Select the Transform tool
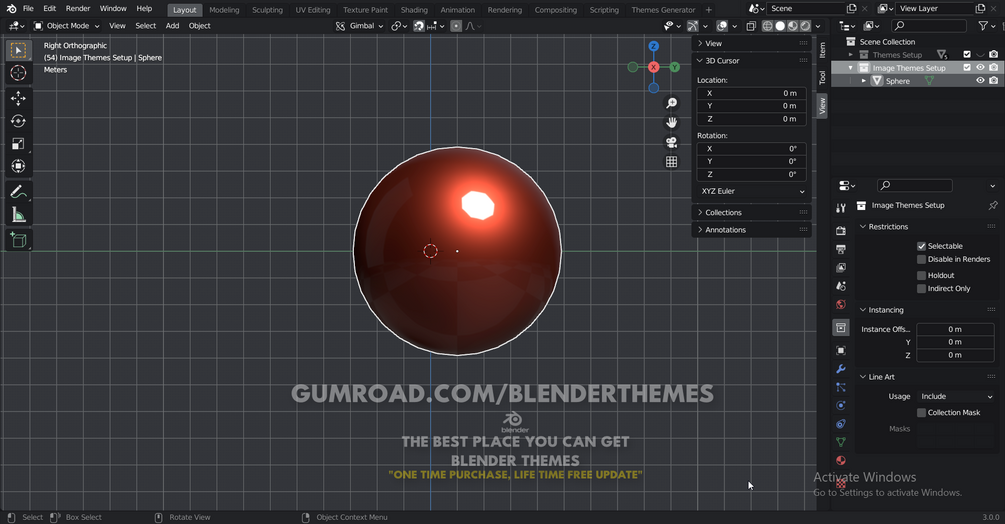Screen dimensions: 1005x524 pyautogui.click(x=18, y=166)
